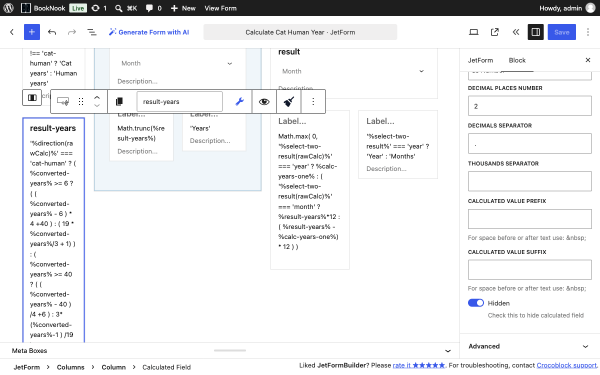600x375 pixels.
Task: Open the Month dropdown under result
Action: coord(353,71)
